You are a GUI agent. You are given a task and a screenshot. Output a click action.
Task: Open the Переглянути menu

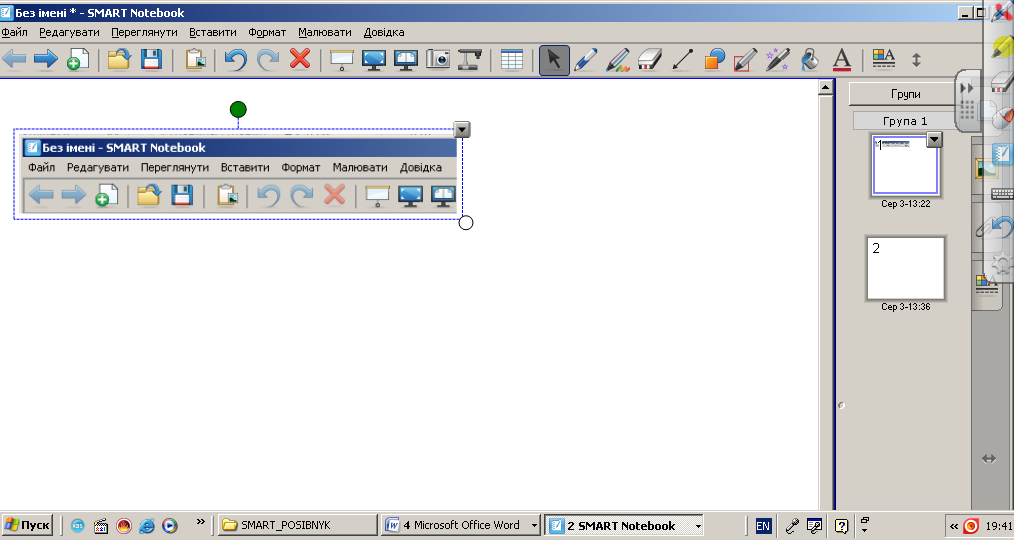144,32
